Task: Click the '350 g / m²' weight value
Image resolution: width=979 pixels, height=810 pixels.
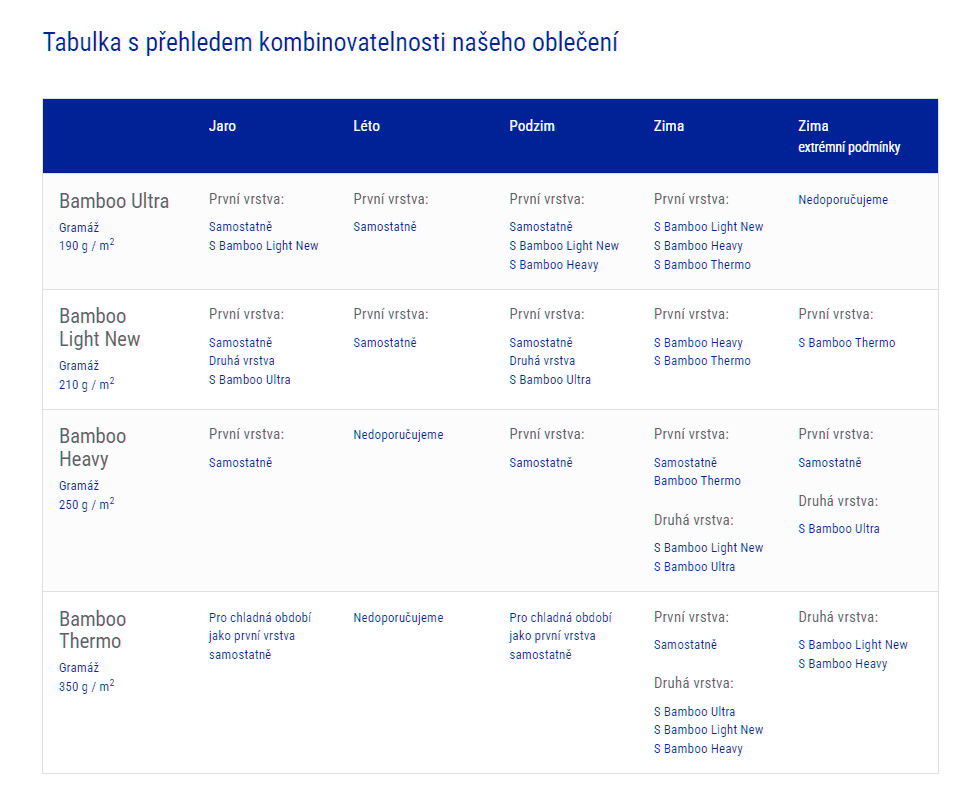Action: pos(87,686)
